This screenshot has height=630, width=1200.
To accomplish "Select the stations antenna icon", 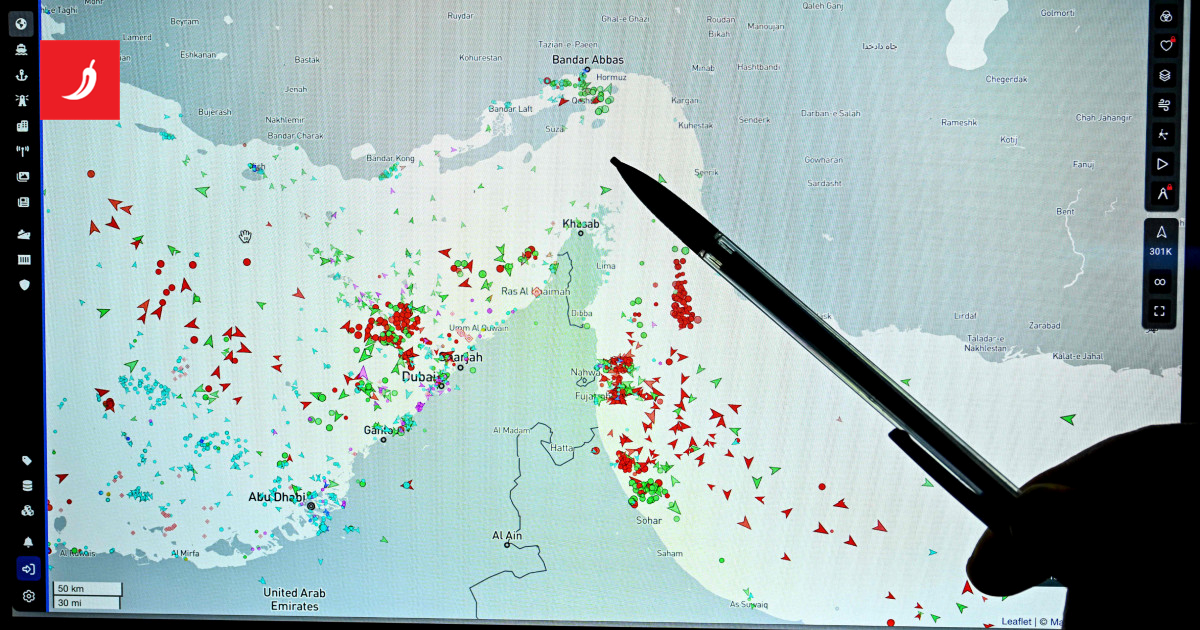I will point(22,152).
